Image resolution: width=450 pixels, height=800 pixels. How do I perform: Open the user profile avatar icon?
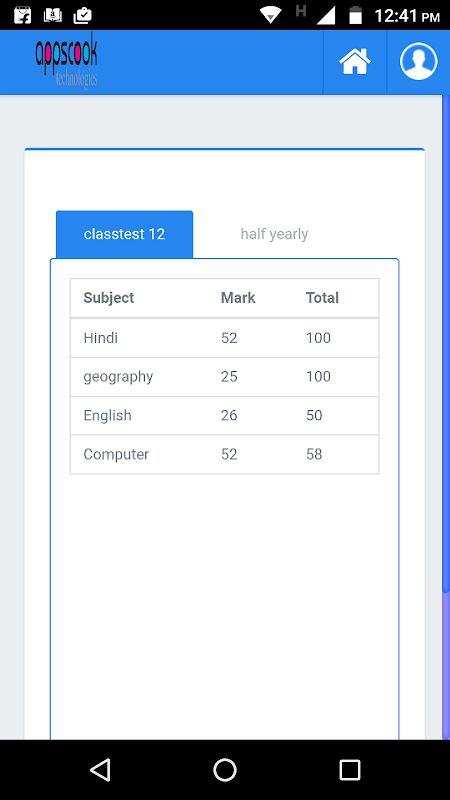(x=418, y=61)
